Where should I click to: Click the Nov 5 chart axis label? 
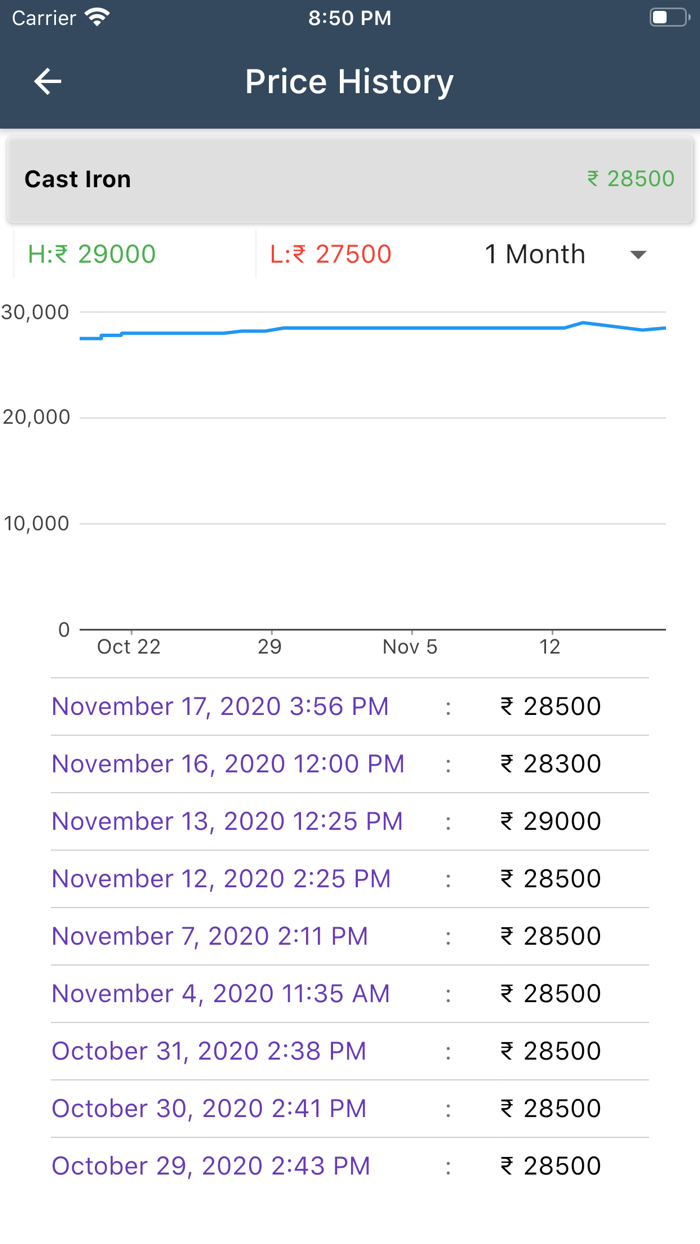pyautogui.click(x=410, y=647)
